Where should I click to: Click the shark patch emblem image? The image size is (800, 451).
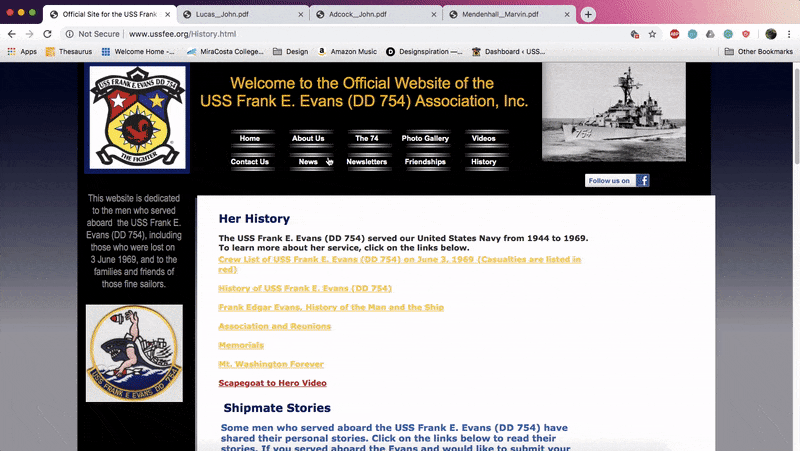tap(134, 353)
